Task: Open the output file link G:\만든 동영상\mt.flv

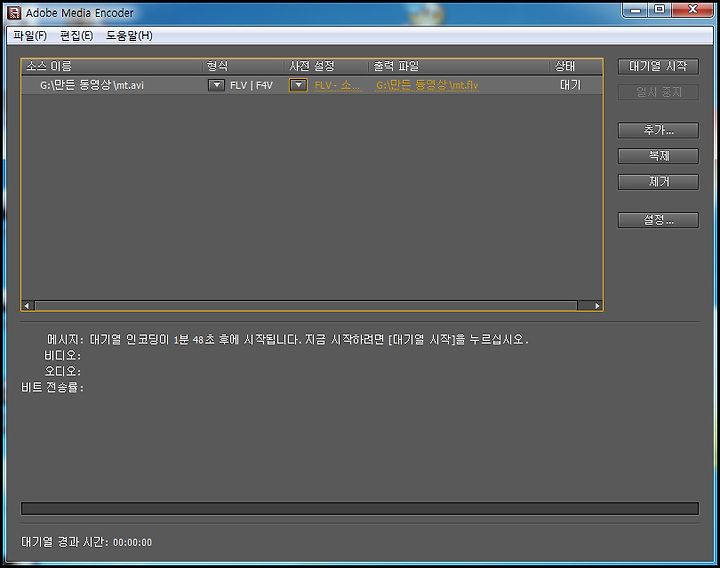Action: [x=427, y=85]
